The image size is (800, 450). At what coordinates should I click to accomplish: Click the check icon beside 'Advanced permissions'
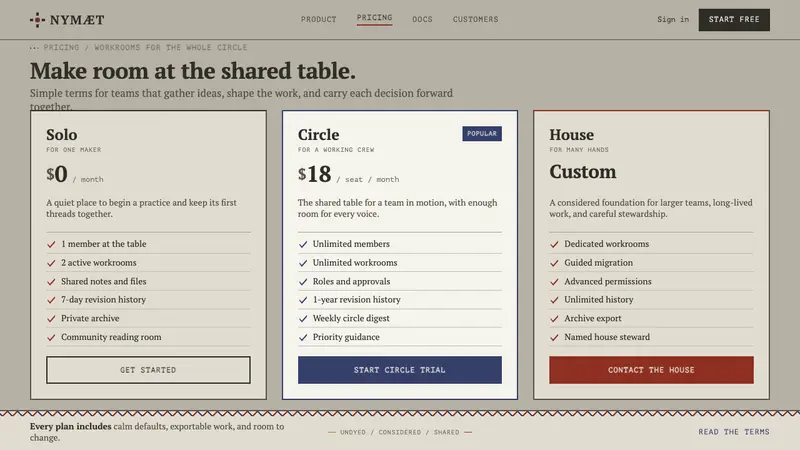[x=554, y=282]
